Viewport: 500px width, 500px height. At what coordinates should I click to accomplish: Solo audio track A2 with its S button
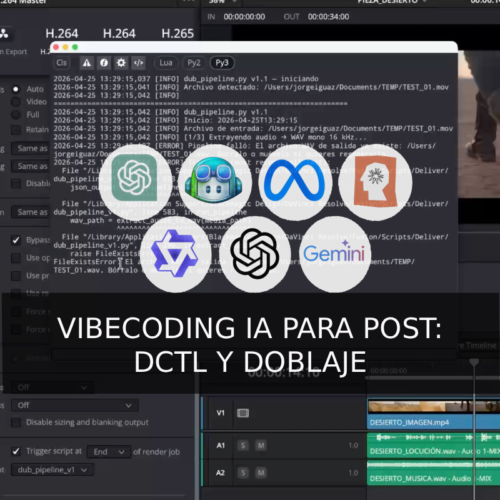point(243,473)
